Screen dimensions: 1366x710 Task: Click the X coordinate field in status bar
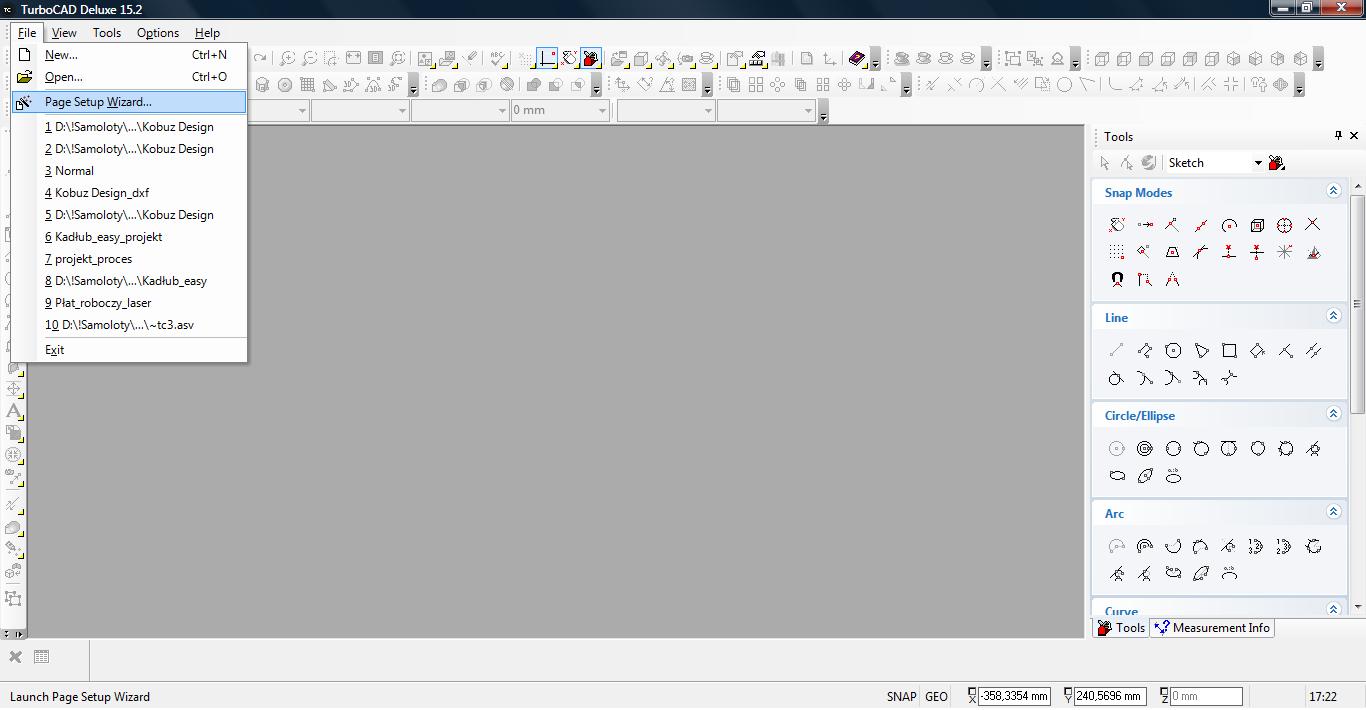1014,696
